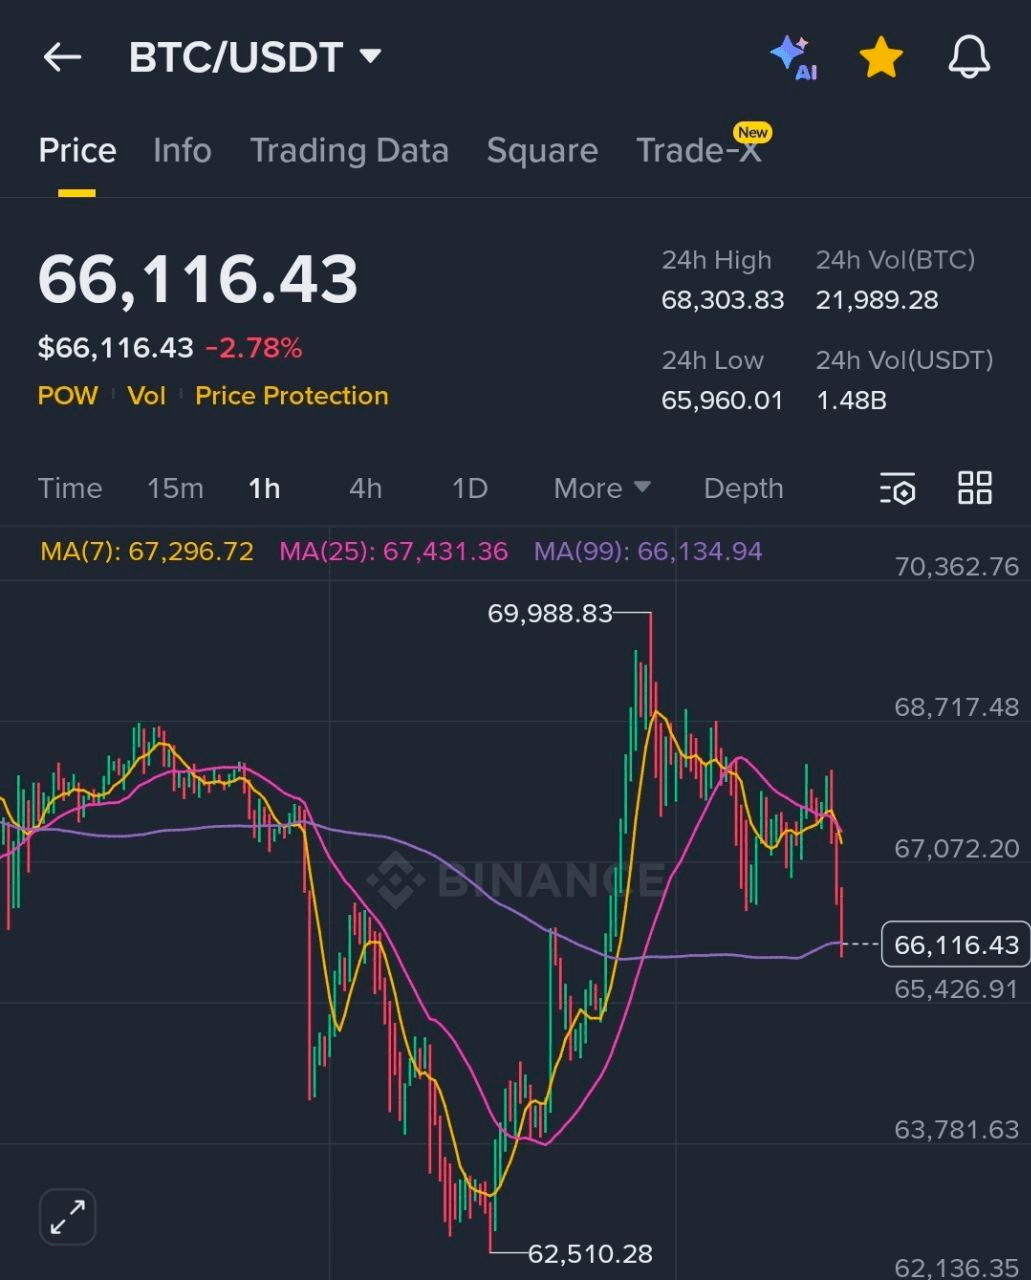Toggle the favorite star icon

pyautogui.click(x=881, y=57)
